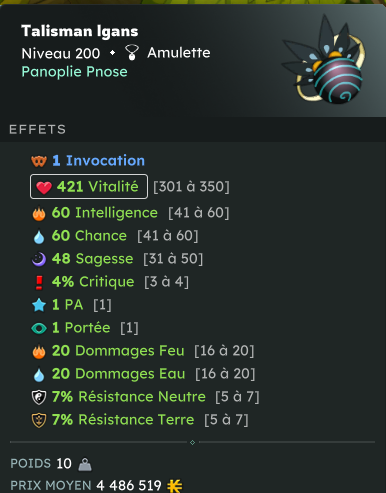This screenshot has height=493, width=386.
Task: Click the amulet type icon near Amulette
Action: tap(132, 53)
